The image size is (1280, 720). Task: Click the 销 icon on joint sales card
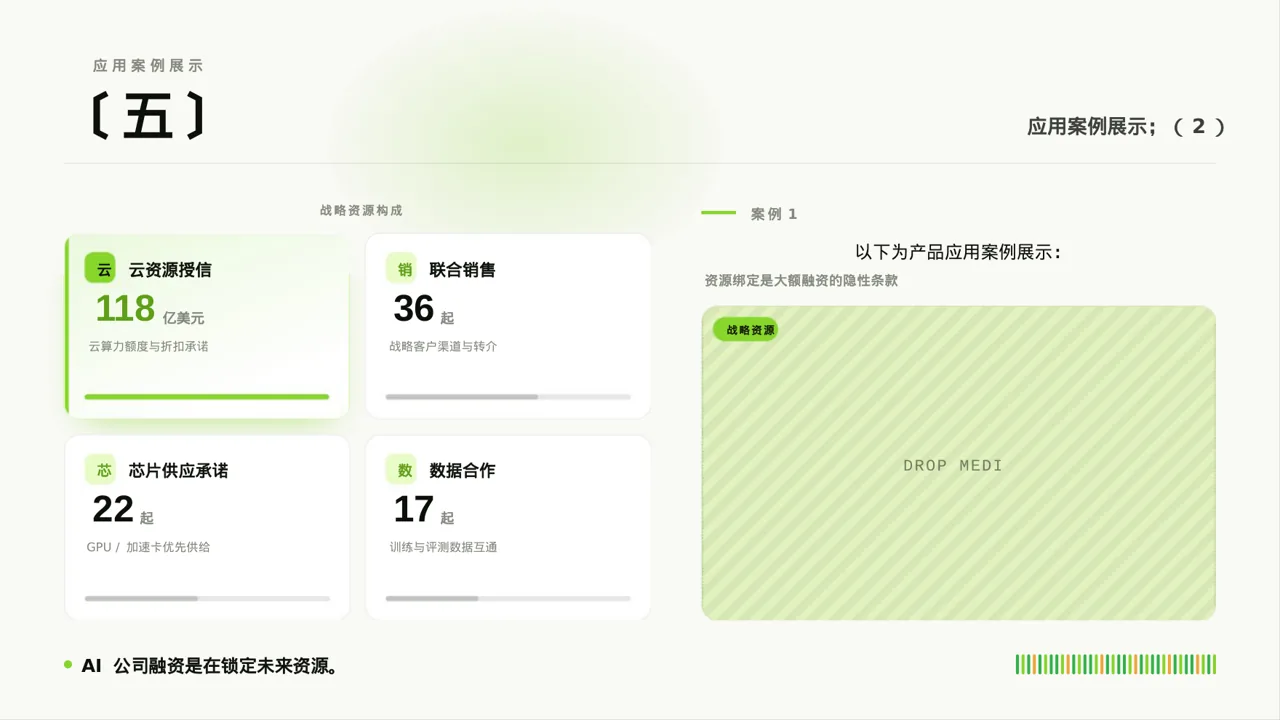click(405, 269)
